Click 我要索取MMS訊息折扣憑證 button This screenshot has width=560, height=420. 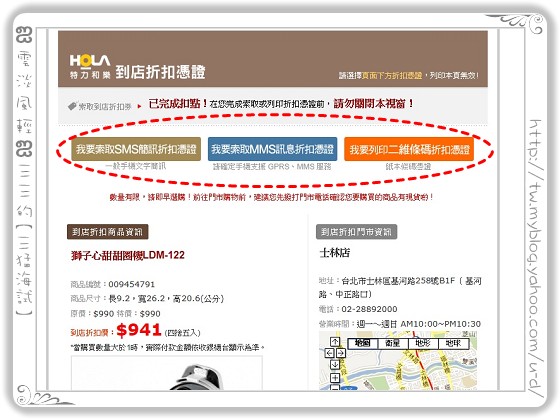272,149
